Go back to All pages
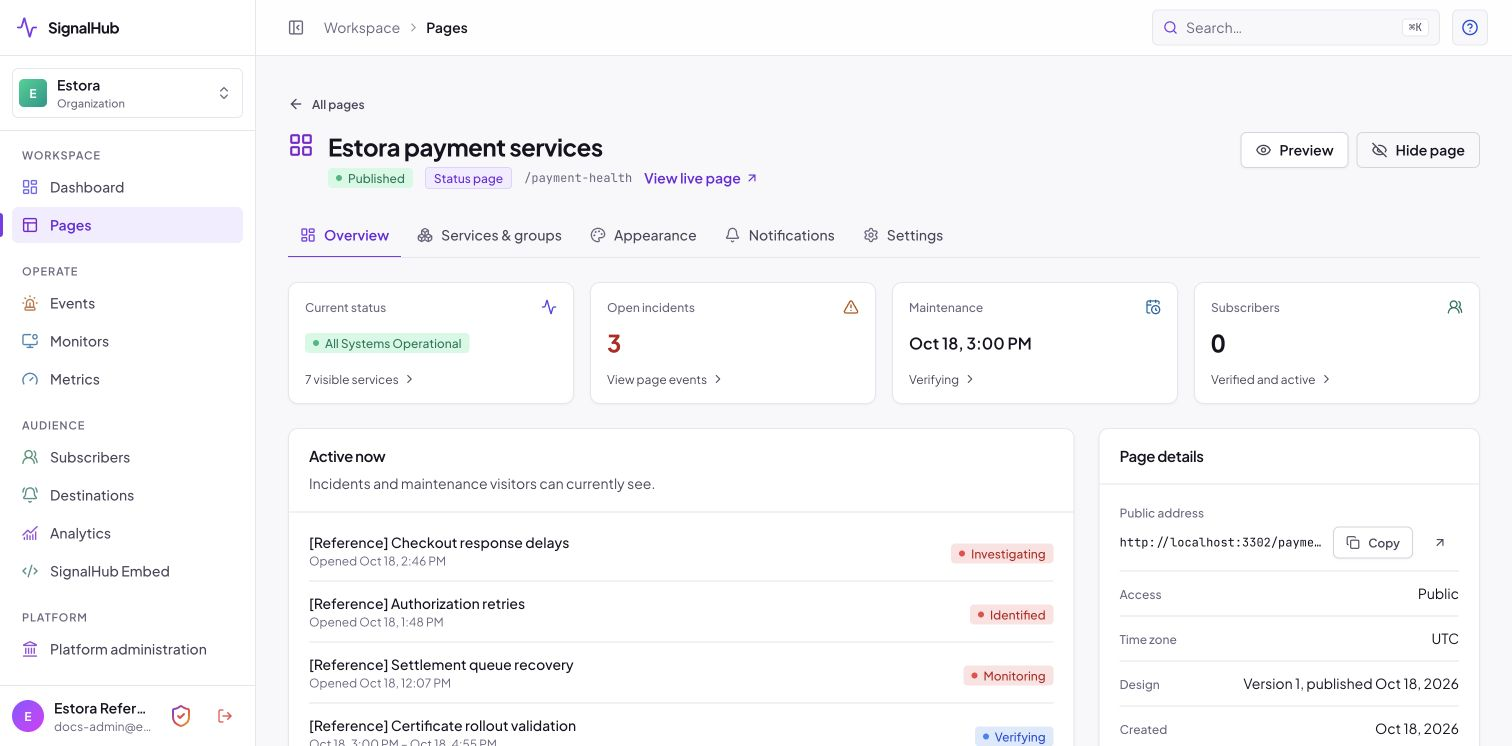Viewport: 1512px width, 746px height. [327, 104]
